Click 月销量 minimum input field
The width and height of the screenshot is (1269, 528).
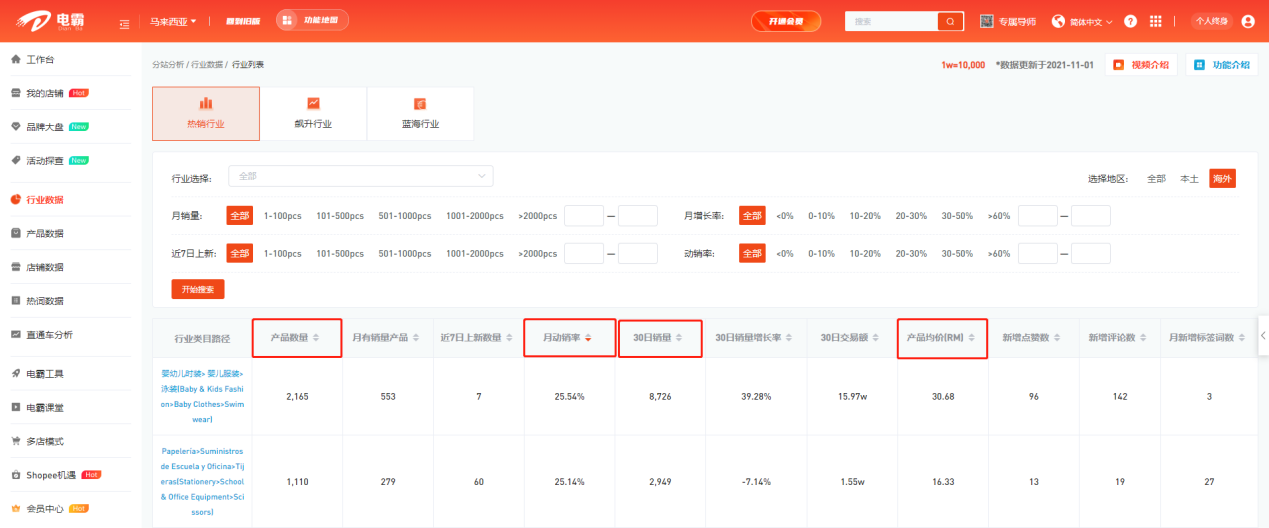(x=584, y=215)
